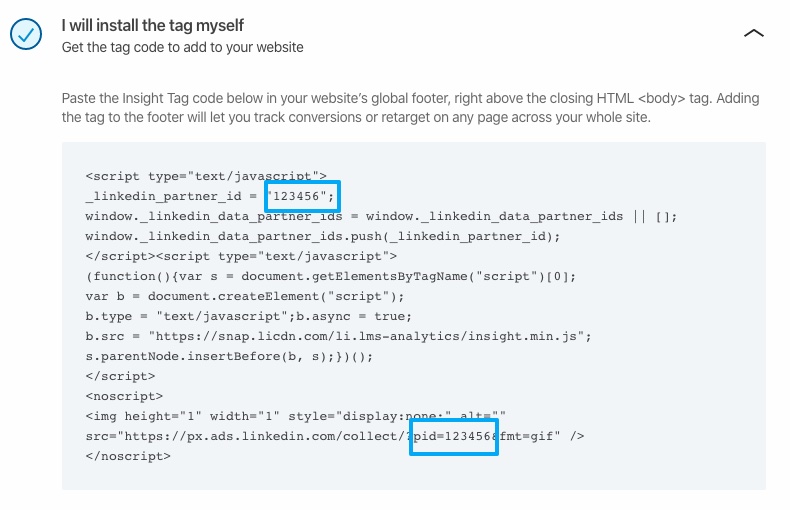
Task: Click the img height width line
Action: [x=296, y=416]
